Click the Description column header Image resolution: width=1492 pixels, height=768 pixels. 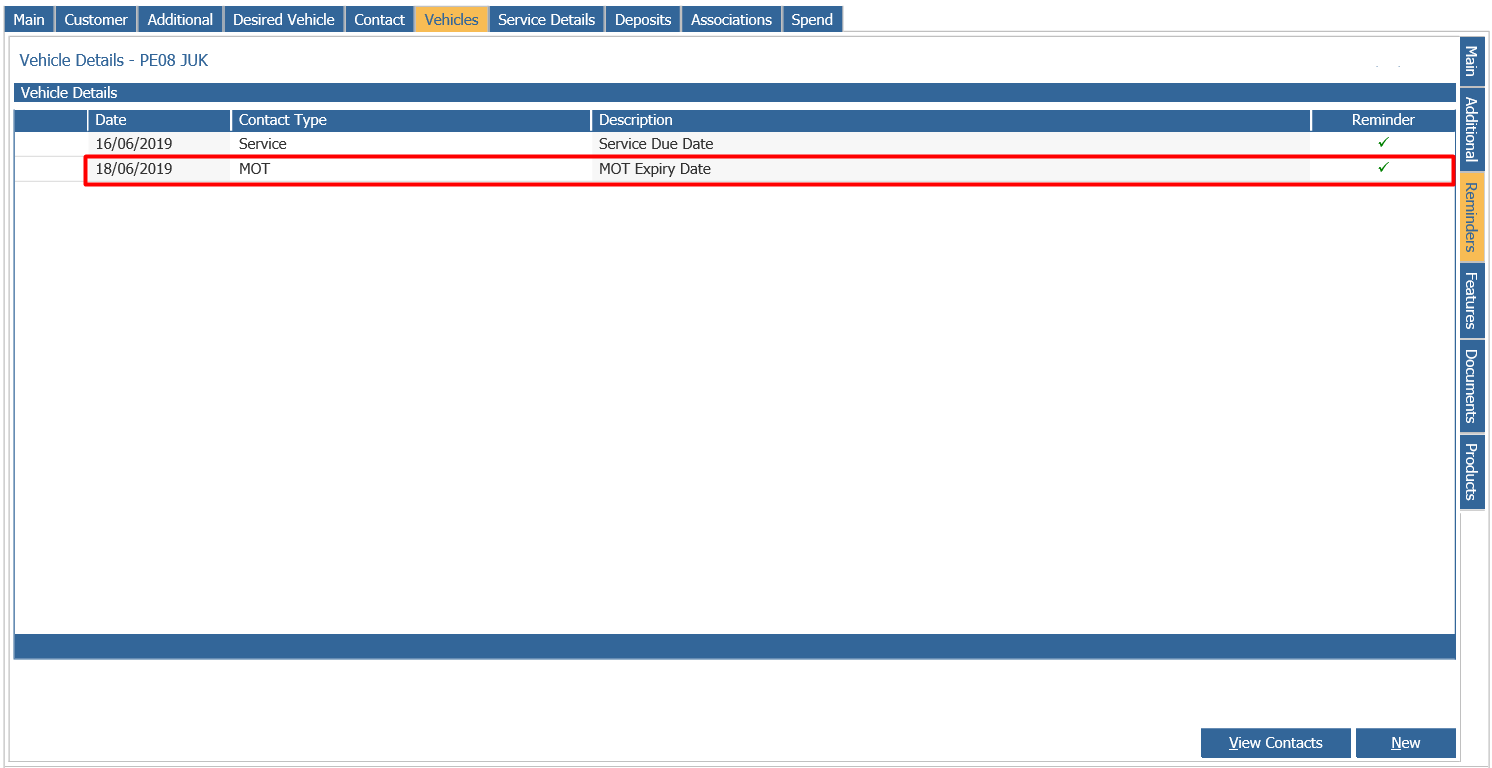pyautogui.click(x=951, y=120)
